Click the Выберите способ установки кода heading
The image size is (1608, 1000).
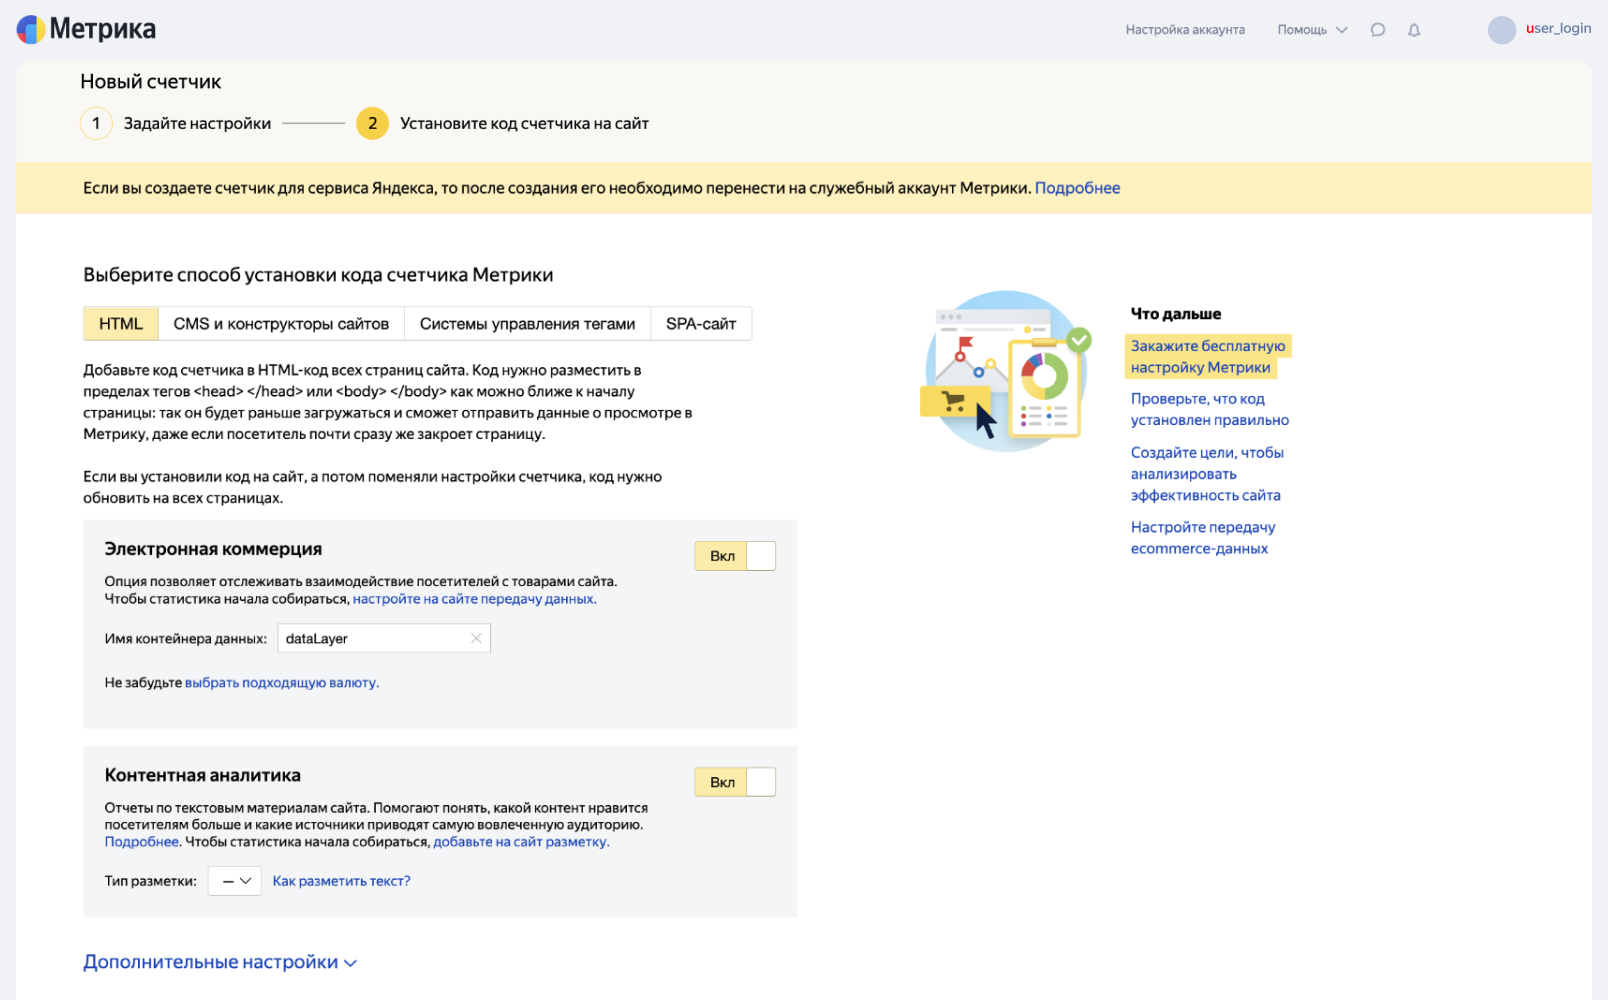[318, 275]
